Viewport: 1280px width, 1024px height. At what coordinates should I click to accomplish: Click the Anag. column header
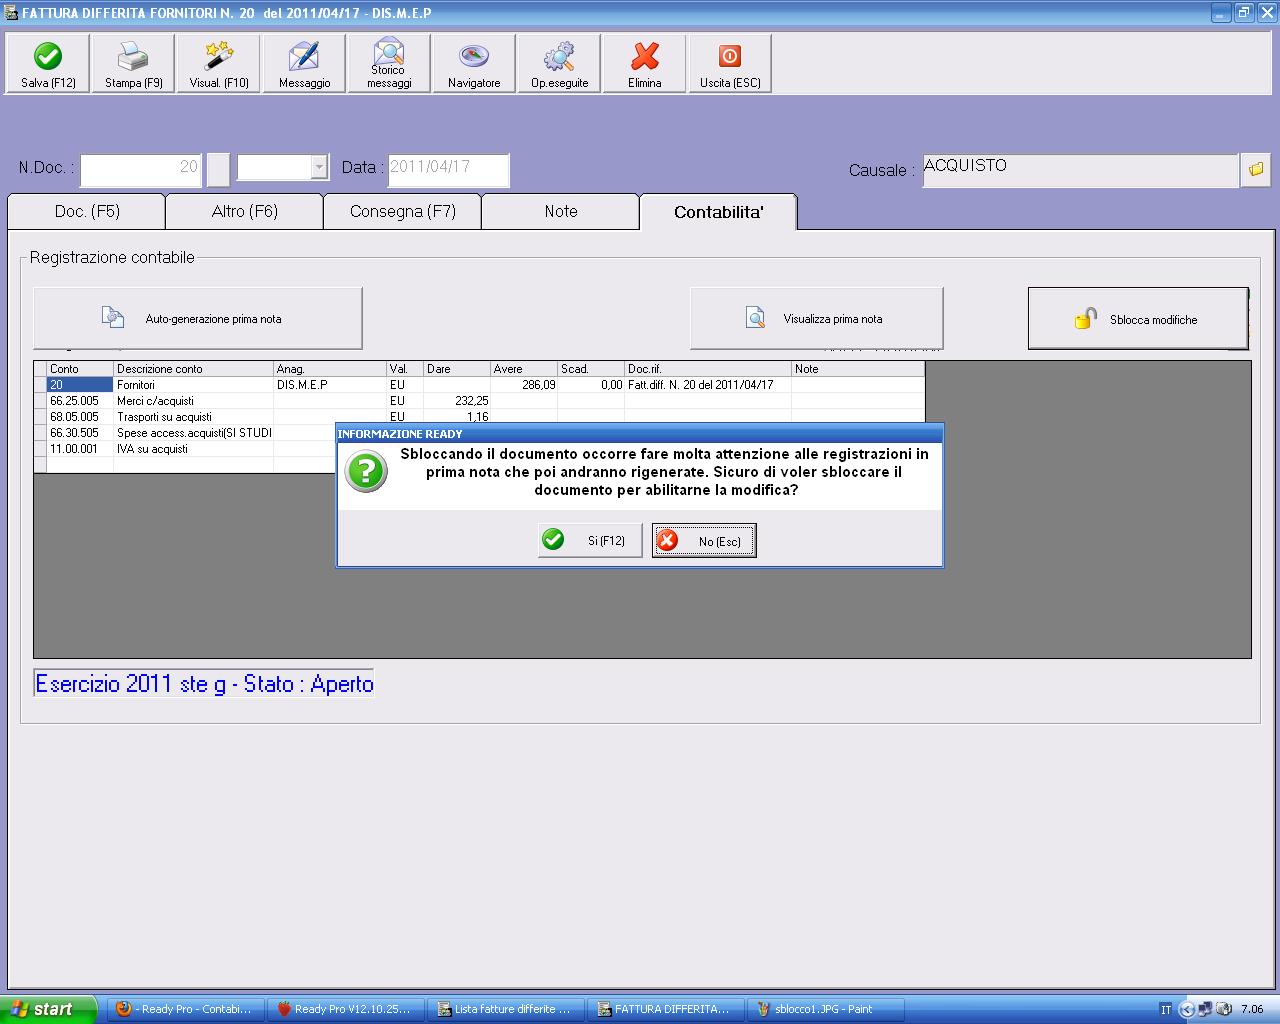click(x=330, y=369)
